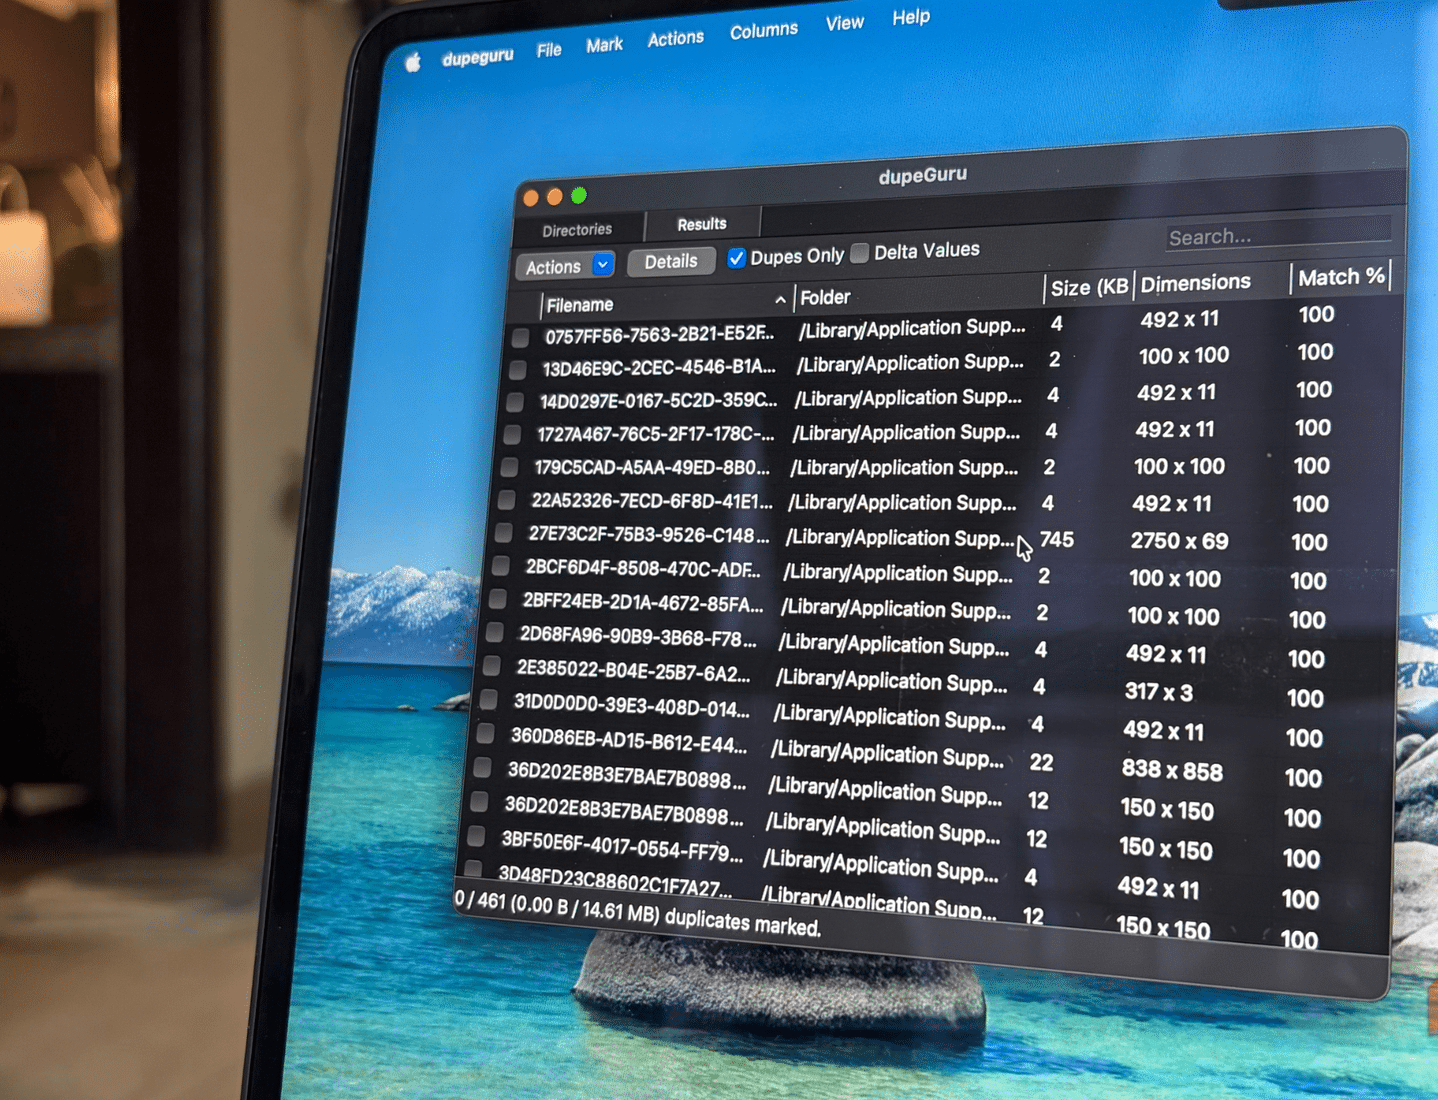Switch to the Directories tab

coord(577,230)
